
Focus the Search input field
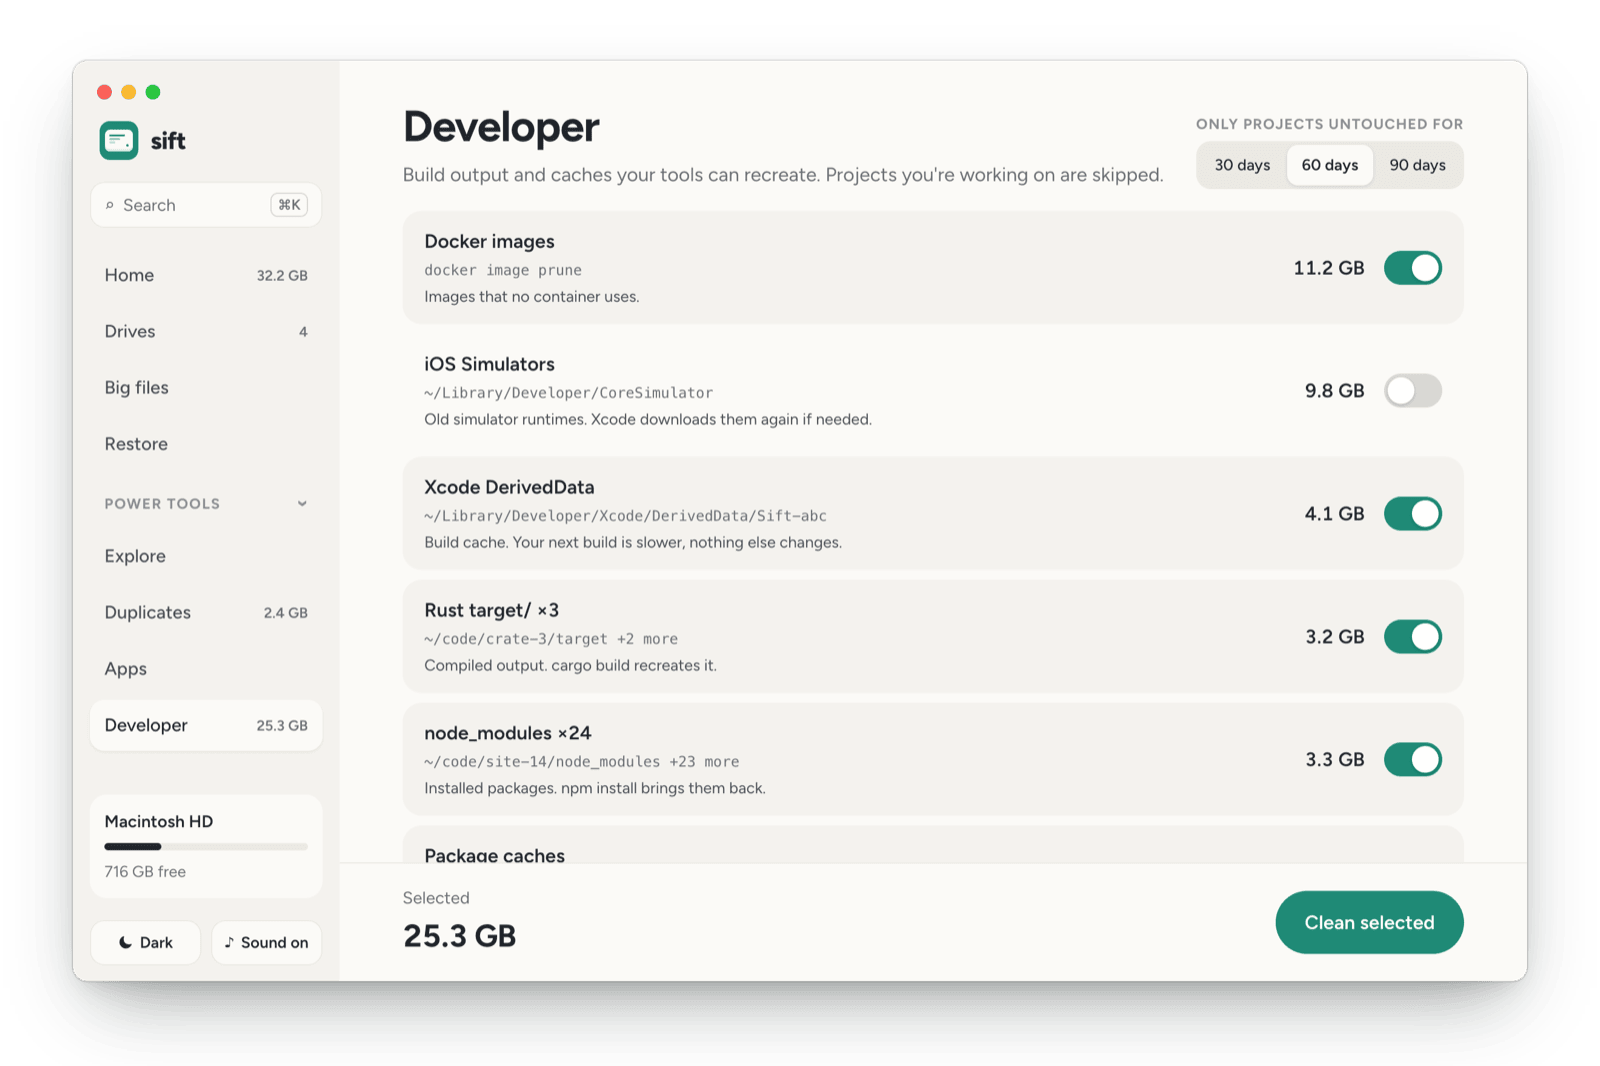[x=206, y=205]
